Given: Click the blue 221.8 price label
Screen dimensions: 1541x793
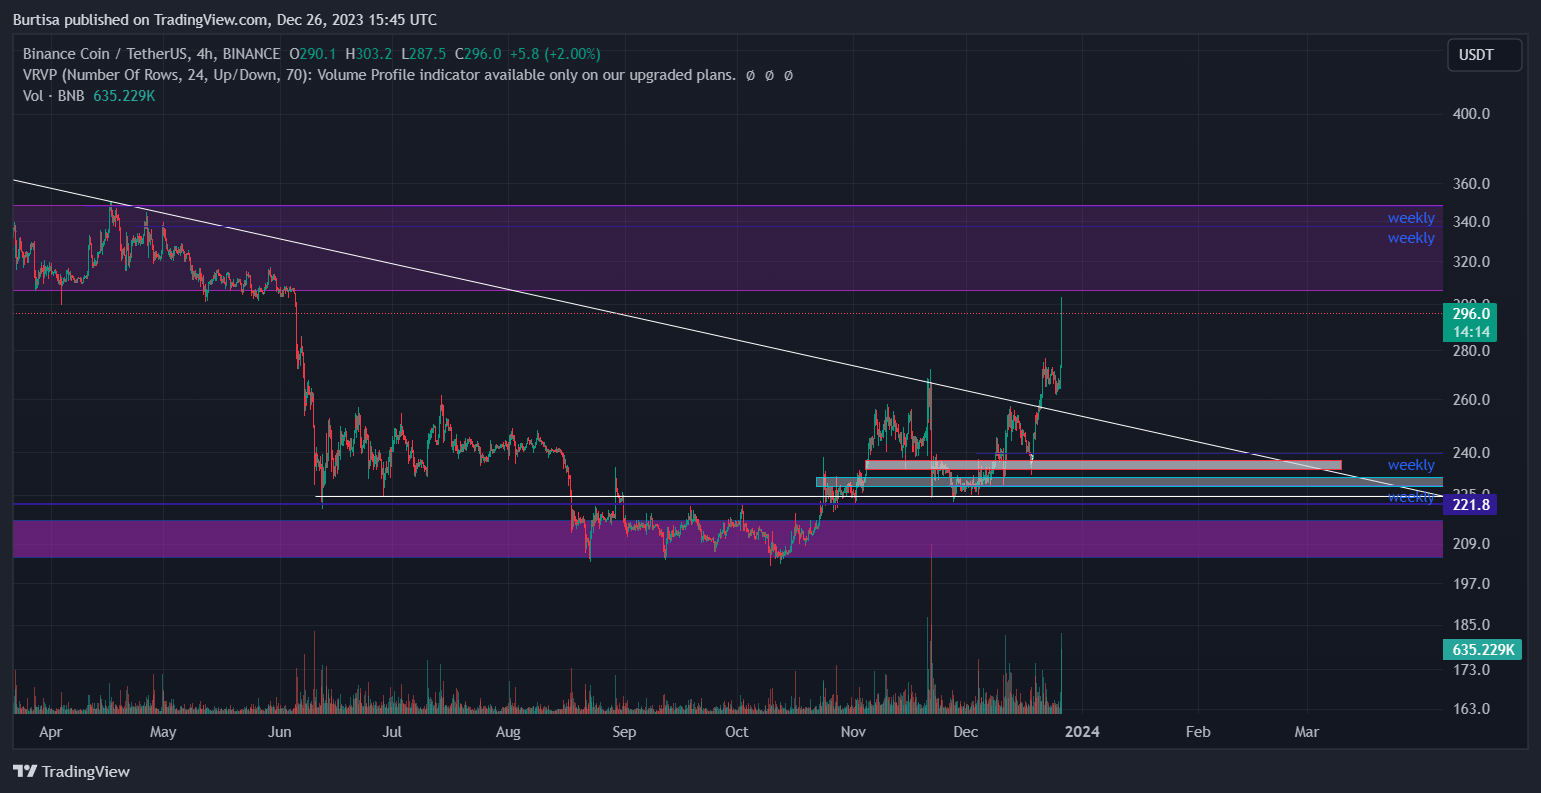Looking at the screenshot, I should click(1471, 506).
